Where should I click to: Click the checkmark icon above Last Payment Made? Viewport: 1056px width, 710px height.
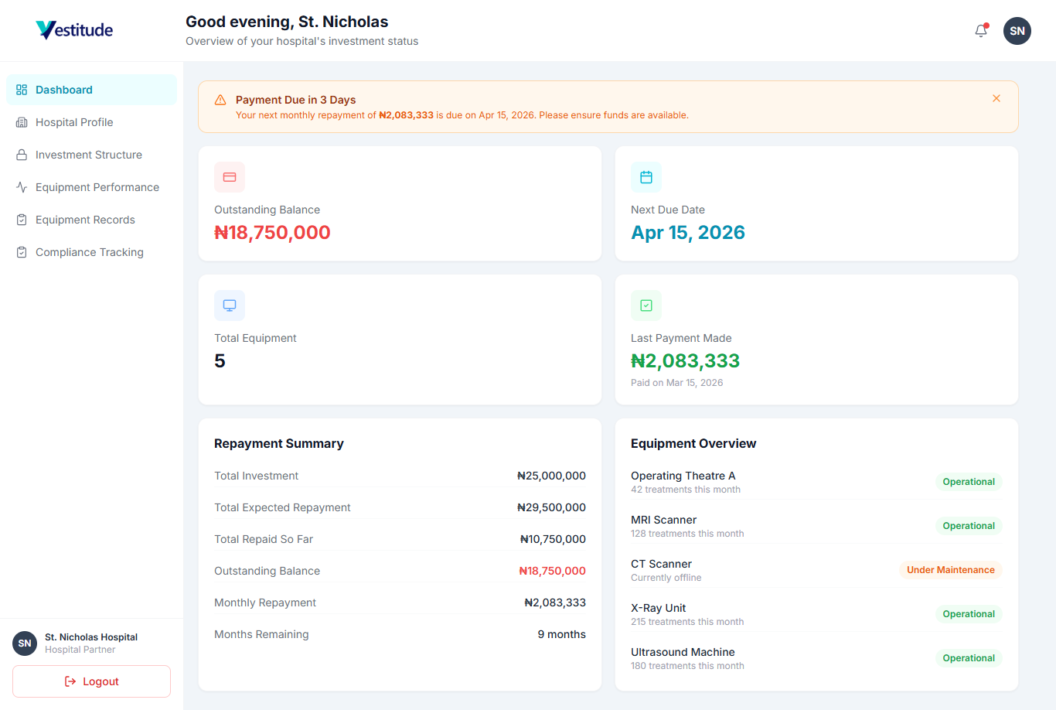[x=646, y=305]
